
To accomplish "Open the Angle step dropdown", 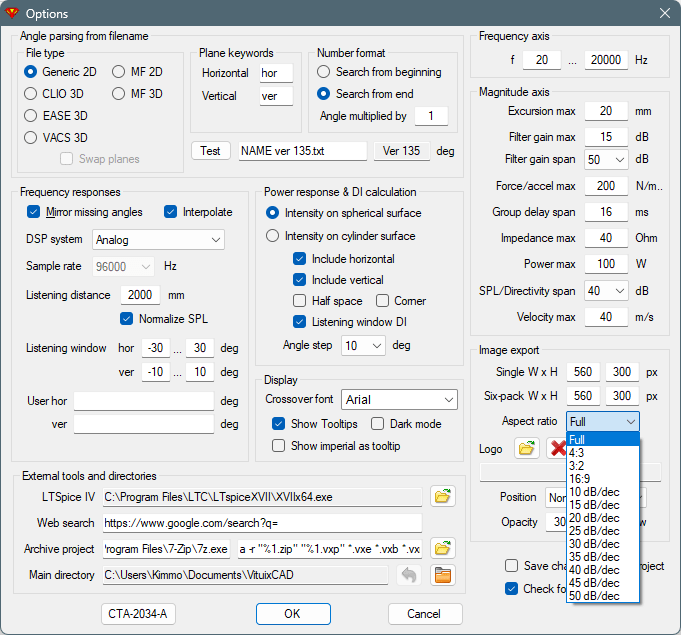I will (363, 346).
